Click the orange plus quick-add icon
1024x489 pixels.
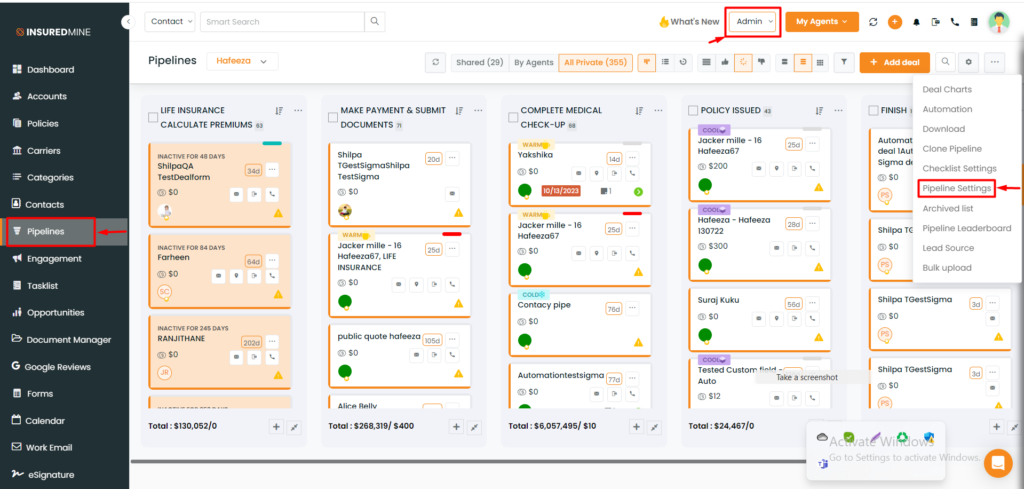click(x=895, y=22)
